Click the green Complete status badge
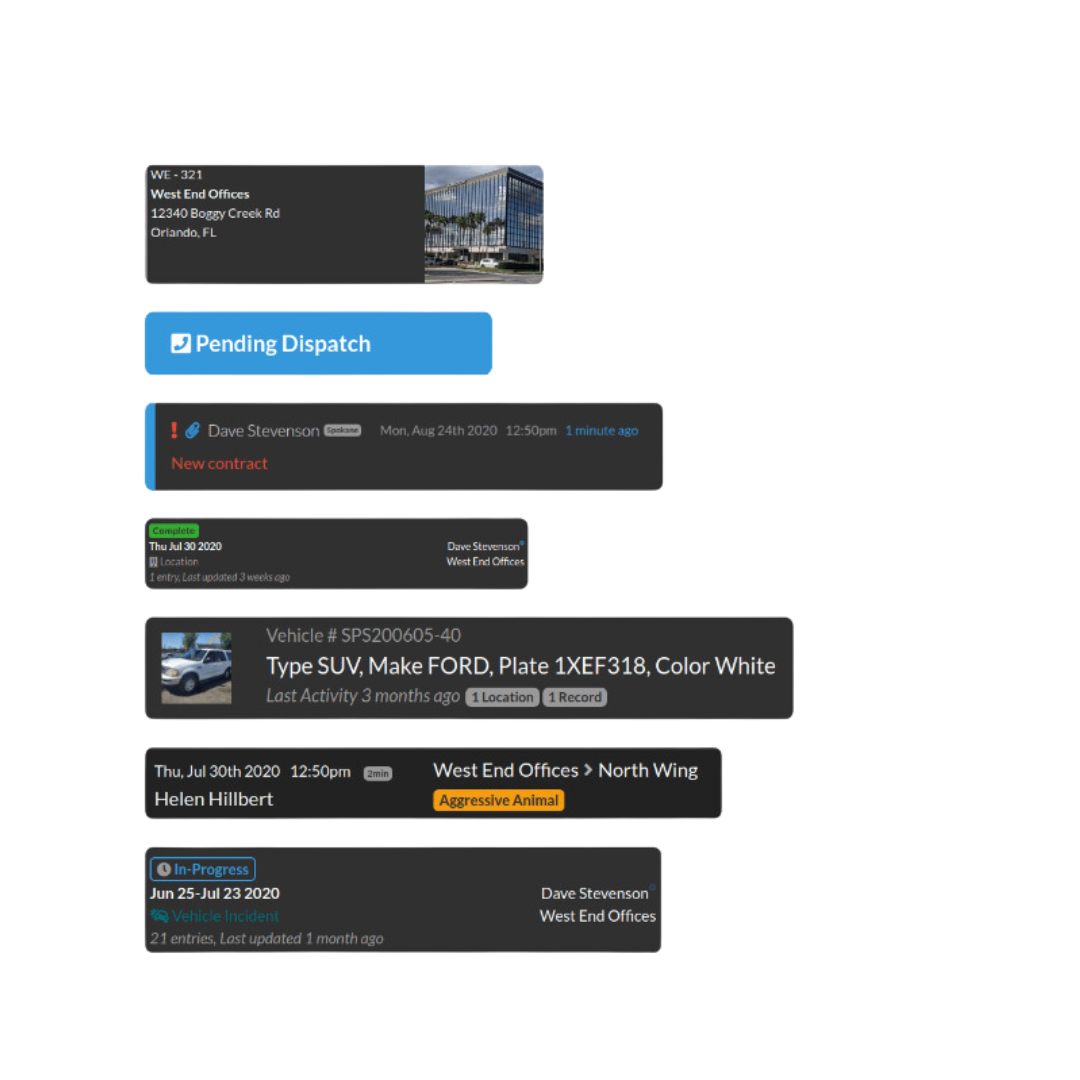The height and width of the screenshot is (1080, 1080). click(x=174, y=531)
